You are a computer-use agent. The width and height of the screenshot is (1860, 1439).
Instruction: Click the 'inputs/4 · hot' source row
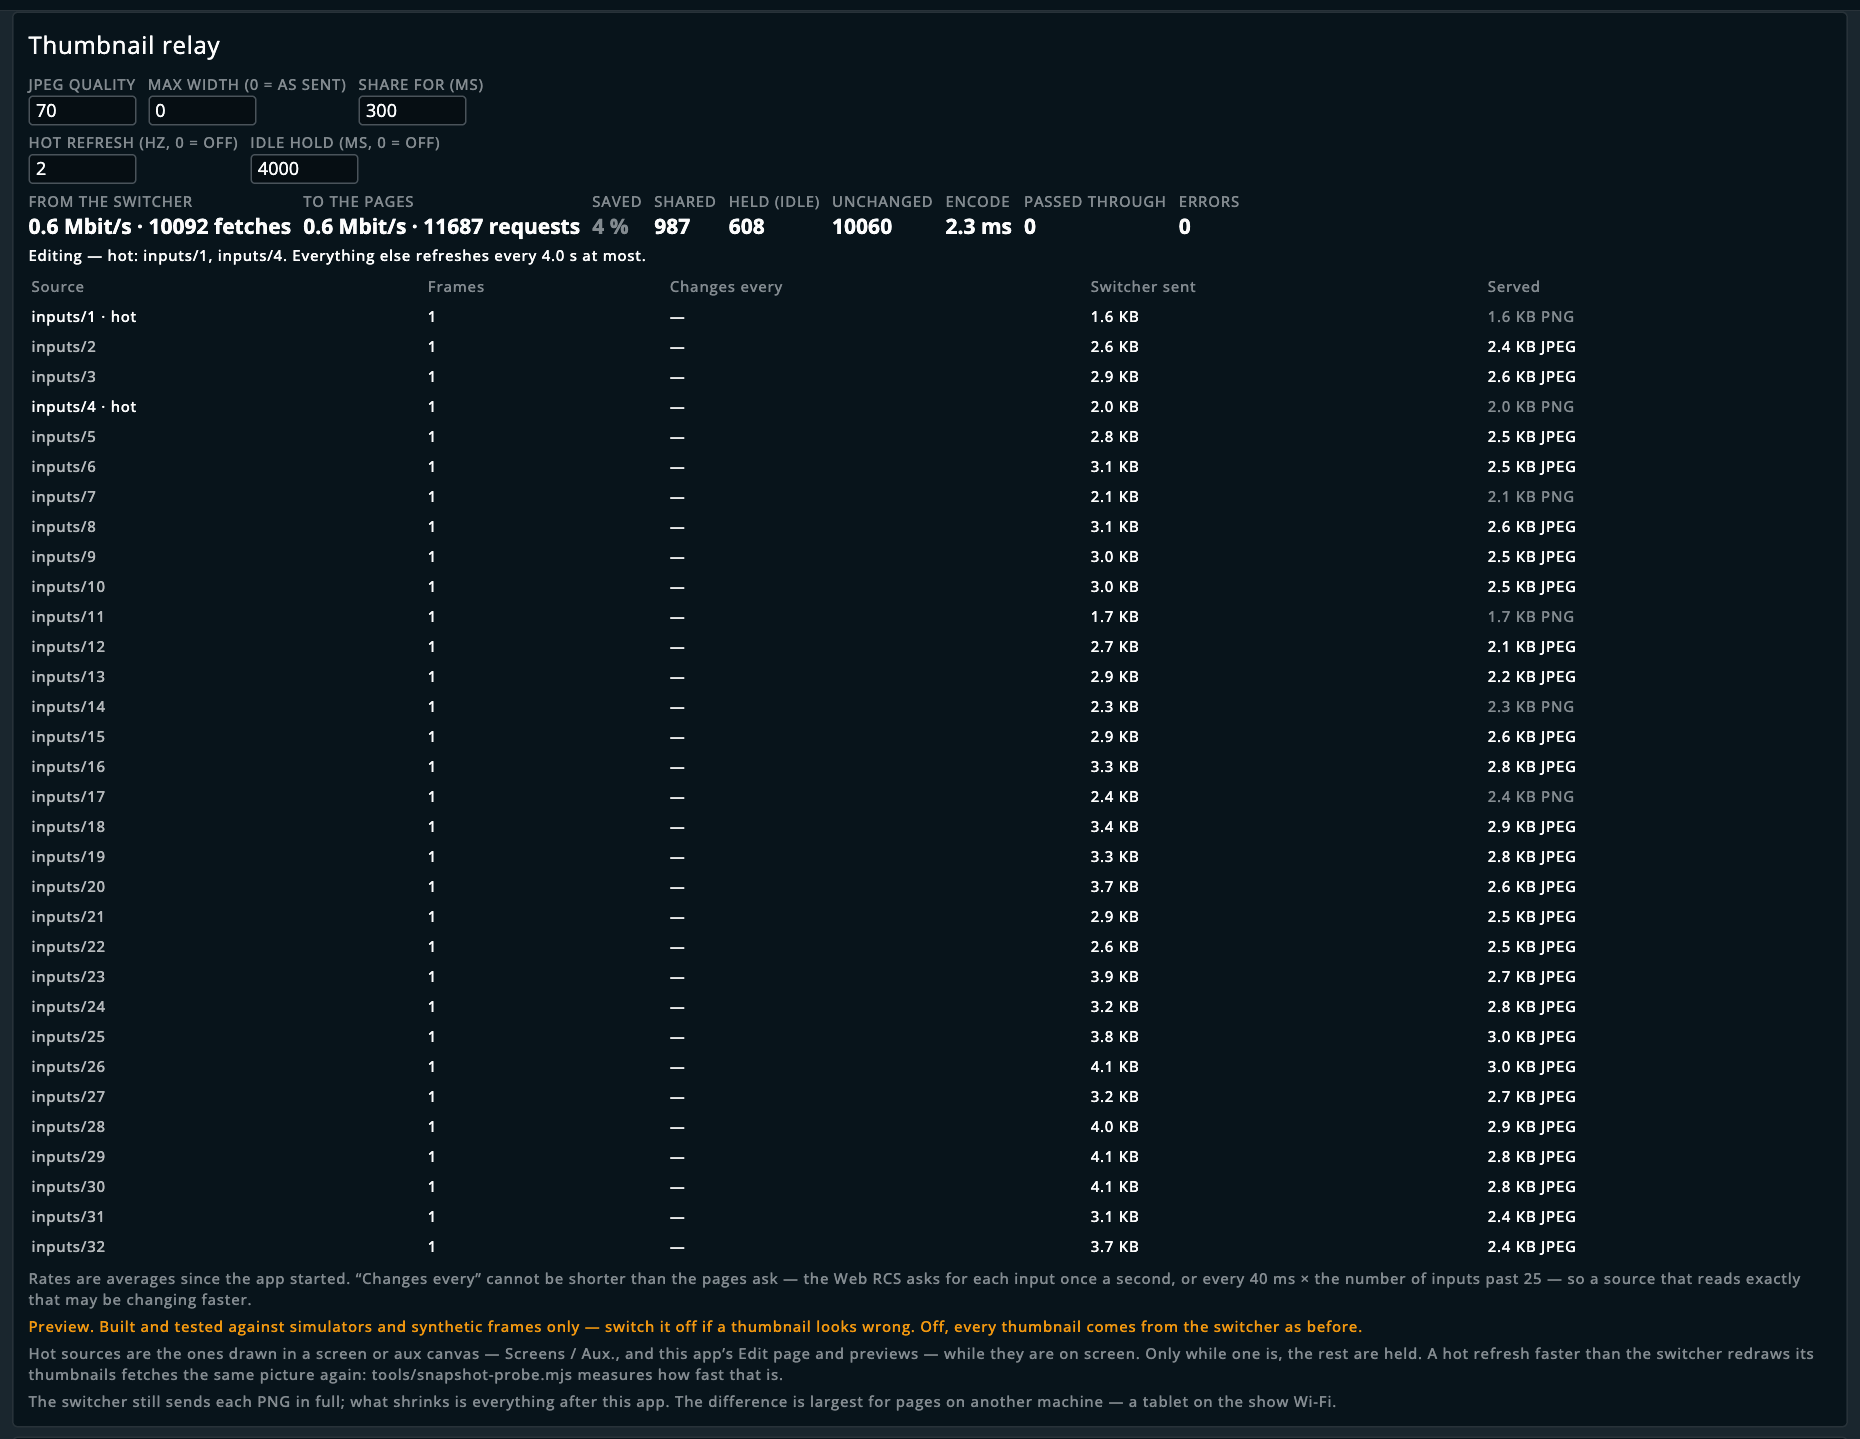930,407
